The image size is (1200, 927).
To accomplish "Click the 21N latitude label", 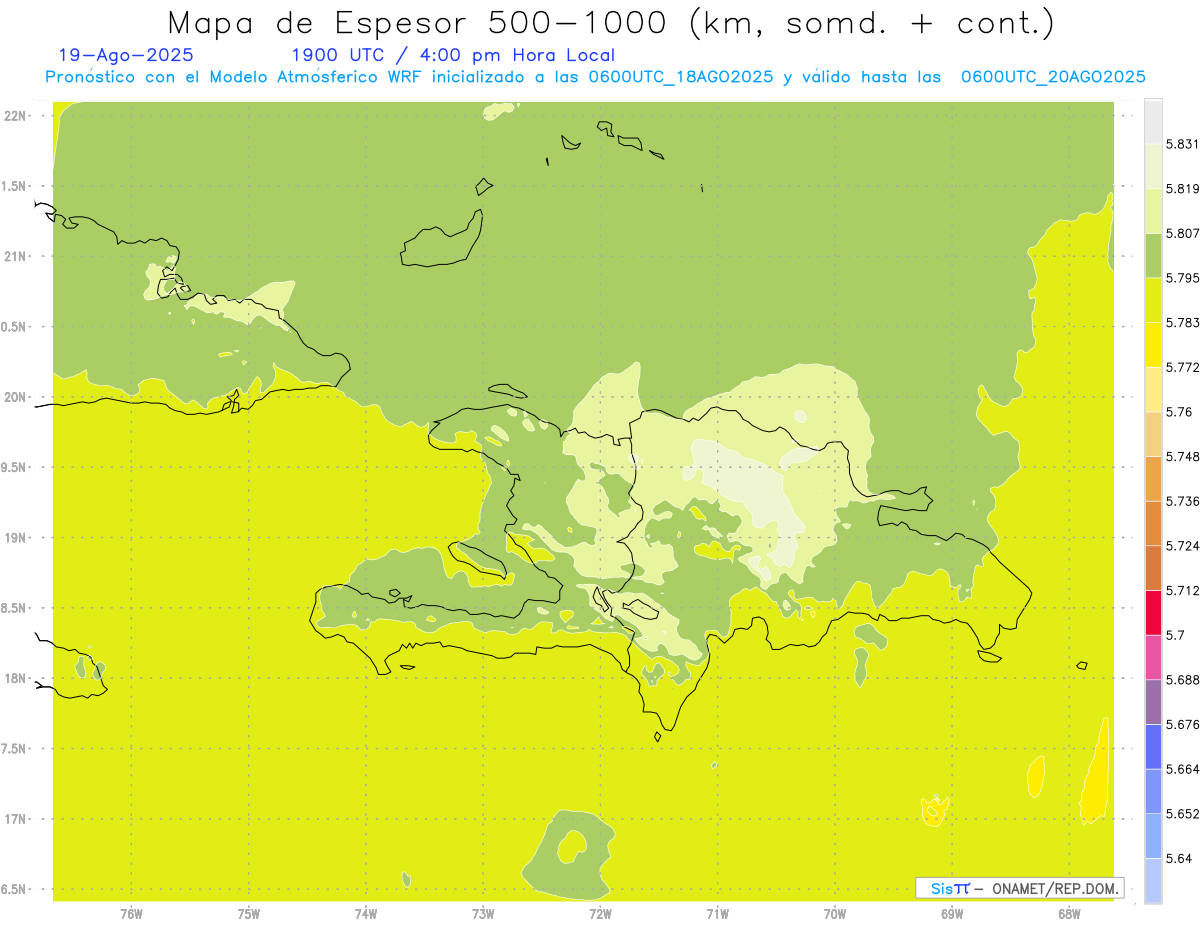I will coord(16,257).
